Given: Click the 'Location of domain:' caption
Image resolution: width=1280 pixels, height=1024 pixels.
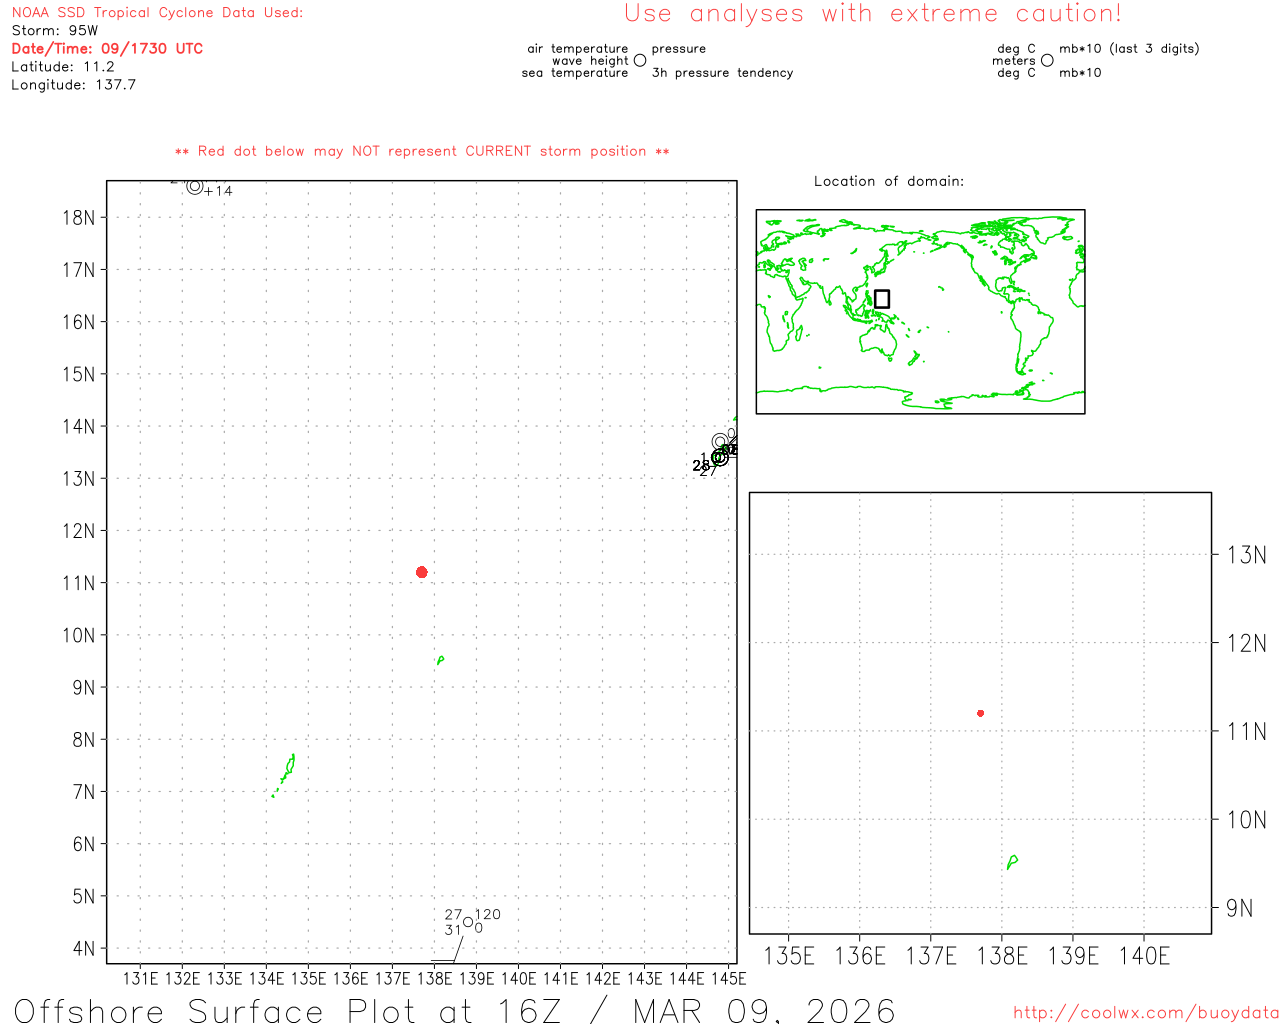Looking at the screenshot, I should (x=889, y=181).
